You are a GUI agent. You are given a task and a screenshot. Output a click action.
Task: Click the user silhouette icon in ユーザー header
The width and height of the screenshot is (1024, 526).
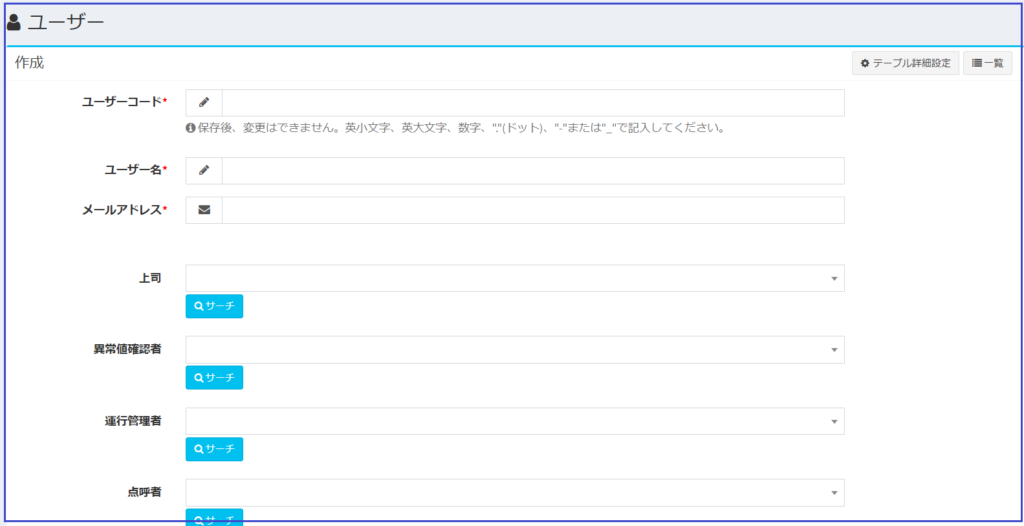(14, 23)
